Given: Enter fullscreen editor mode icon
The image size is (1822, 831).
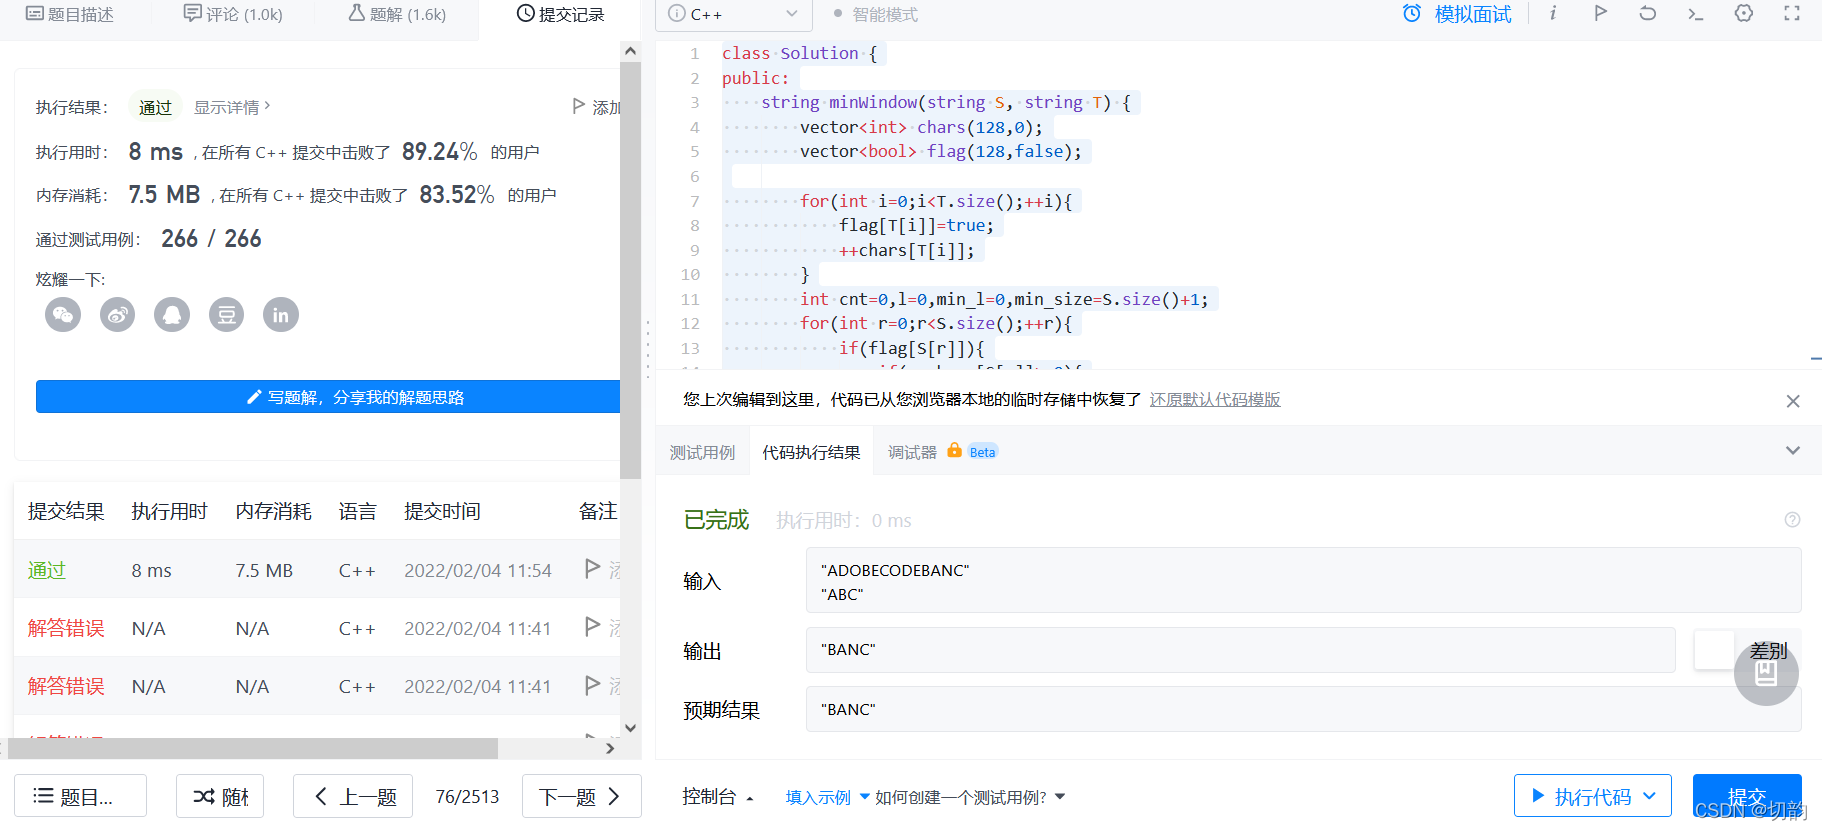Looking at the screenshot, I should click(1792, 13).
